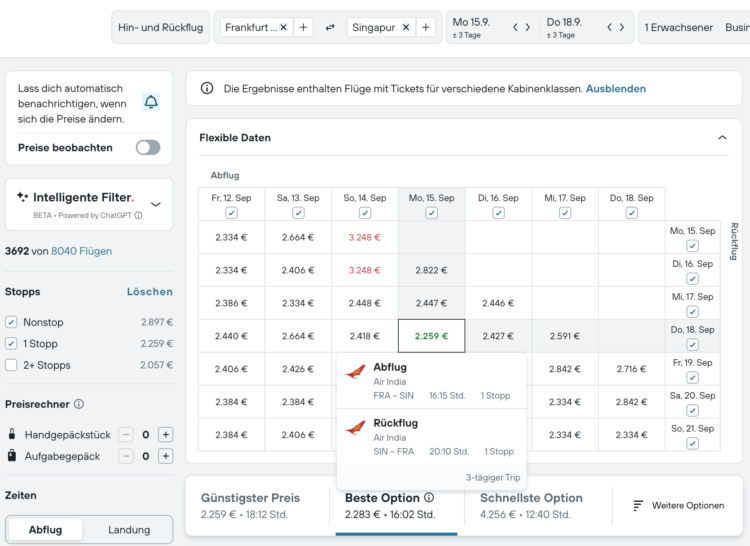Switch to Schnellste Option tab
This screenshot has width=750, height=546.
click(x=531, y=505)
